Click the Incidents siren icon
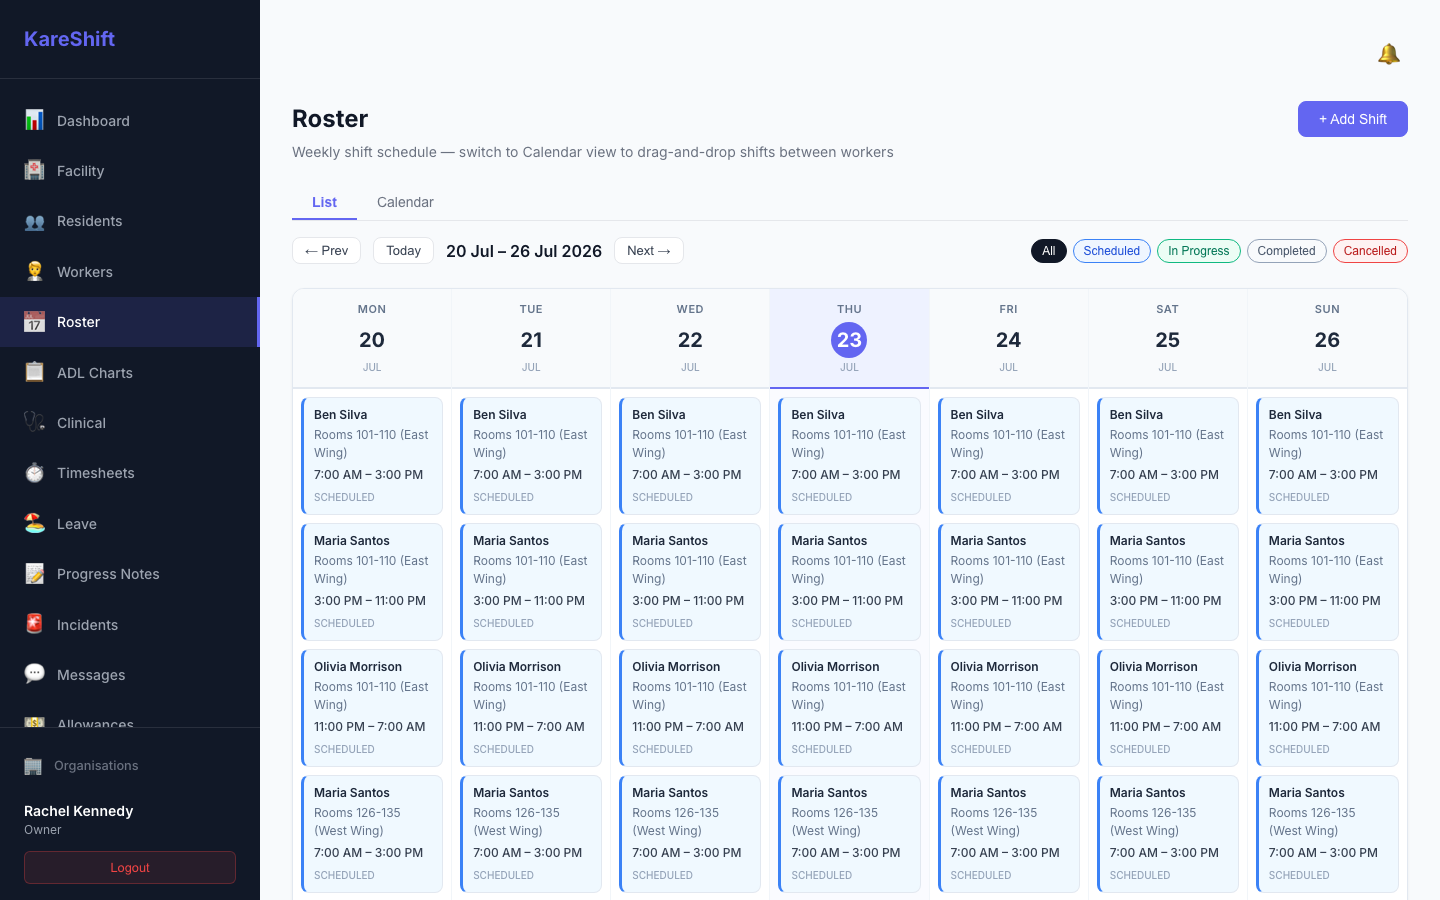This screenshot has width=1440, height=900. tap(34, 624)
